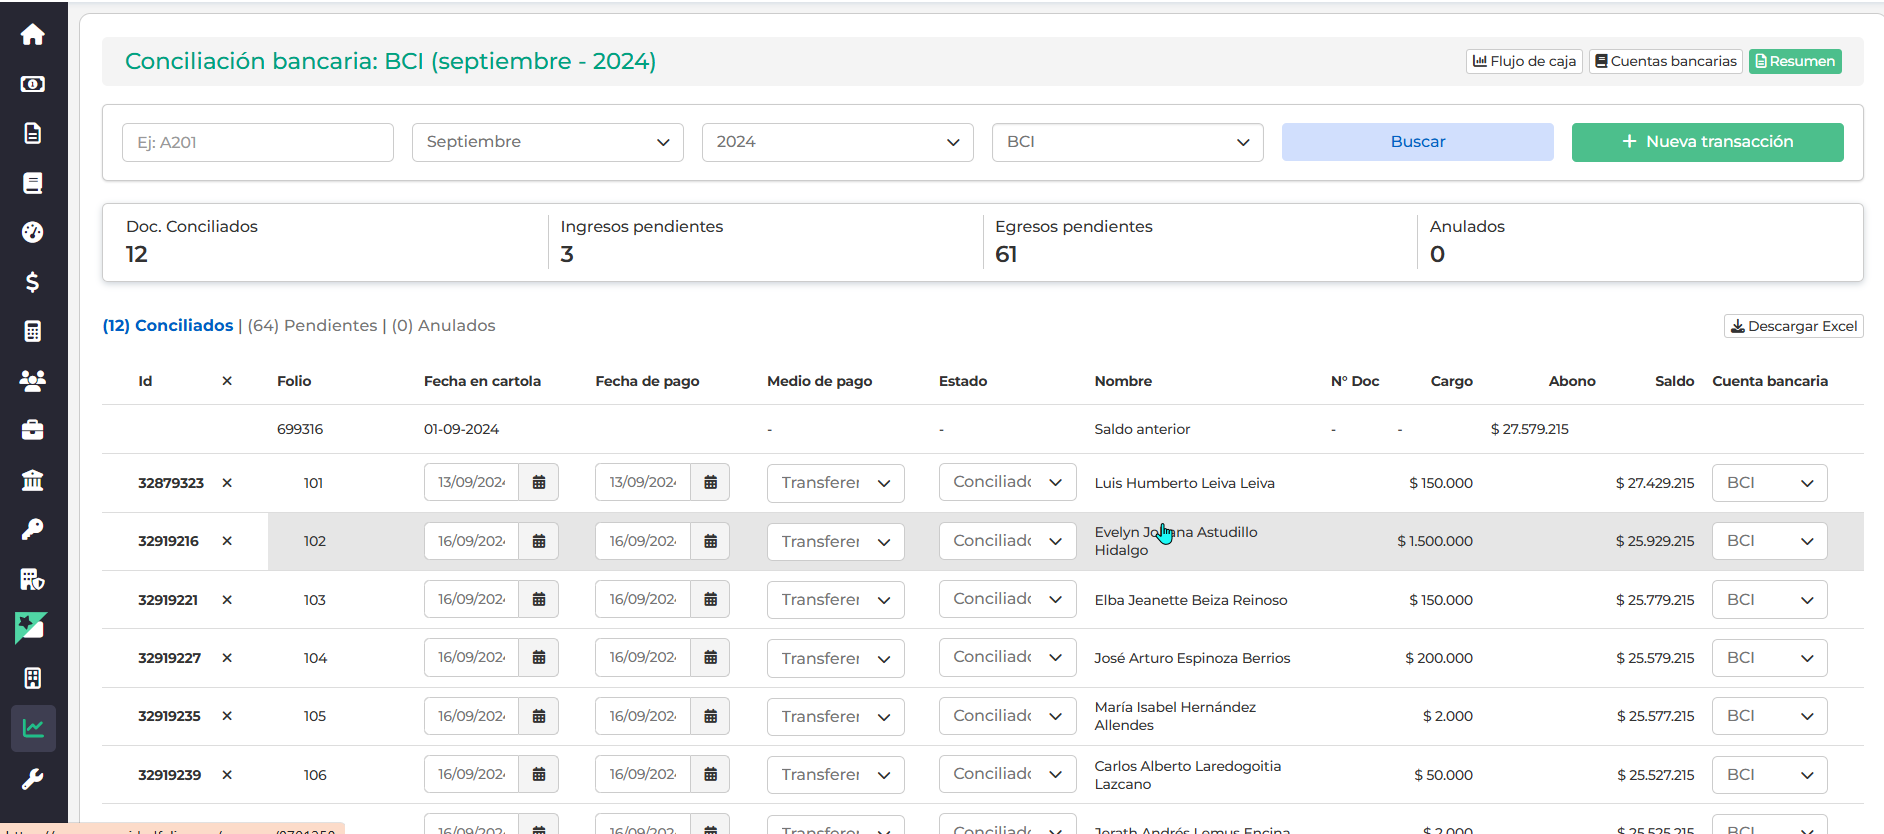Image resolution: width=1884 pixels, height=834 pixels.
Task: Open the briefcase icon in the sidebar
Action: point(33,430)
